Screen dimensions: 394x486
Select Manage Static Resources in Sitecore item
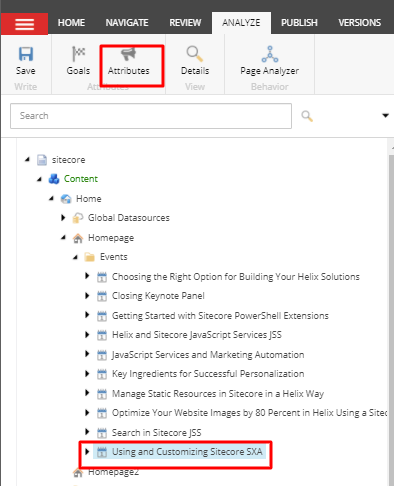pyautogui.click(x=218, y=394)
